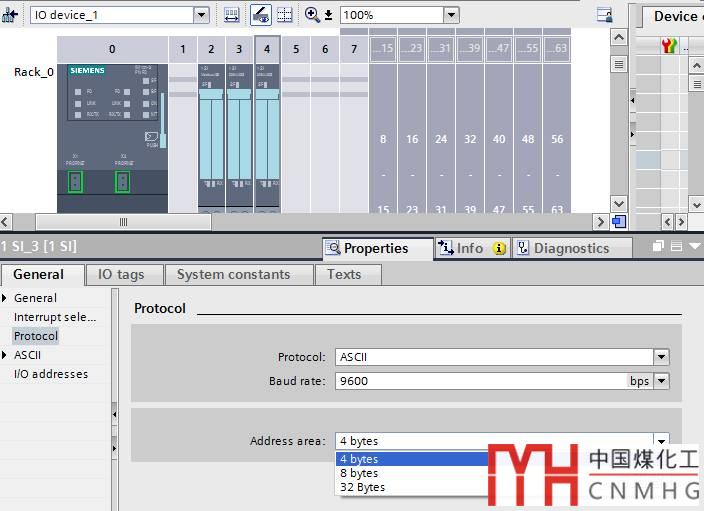Click left PROFINET port on interface module

pyautogui.click(x=75, y=182)
